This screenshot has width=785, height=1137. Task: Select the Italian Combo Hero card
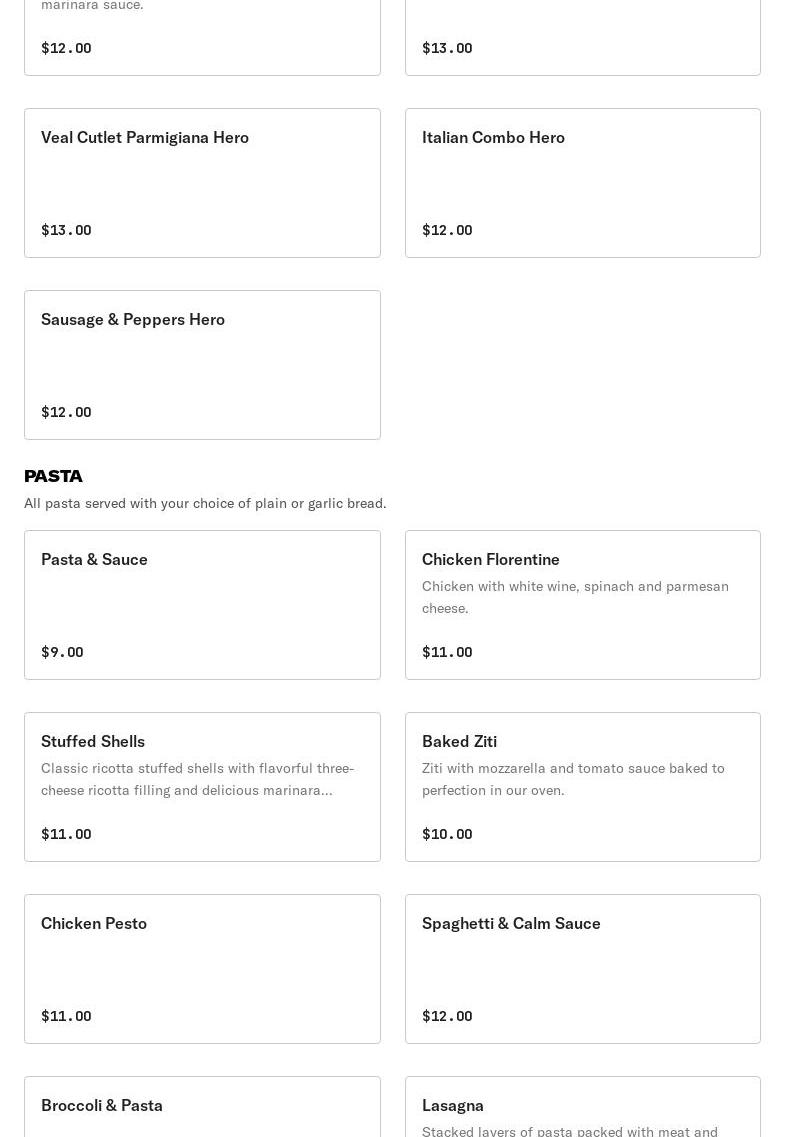(583, 183)
